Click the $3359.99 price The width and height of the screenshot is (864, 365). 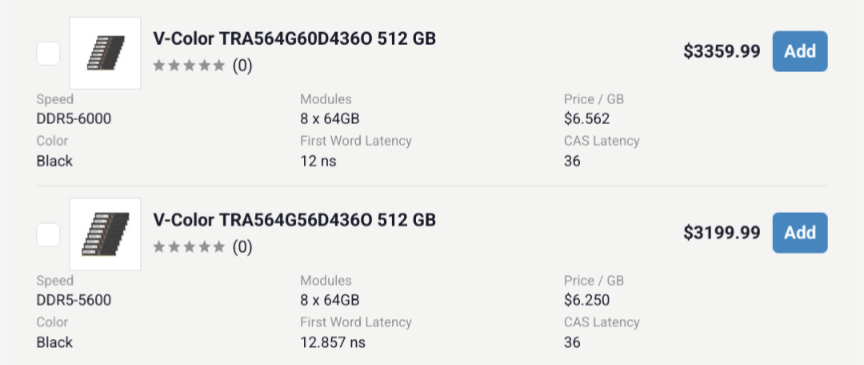[722, 51]
